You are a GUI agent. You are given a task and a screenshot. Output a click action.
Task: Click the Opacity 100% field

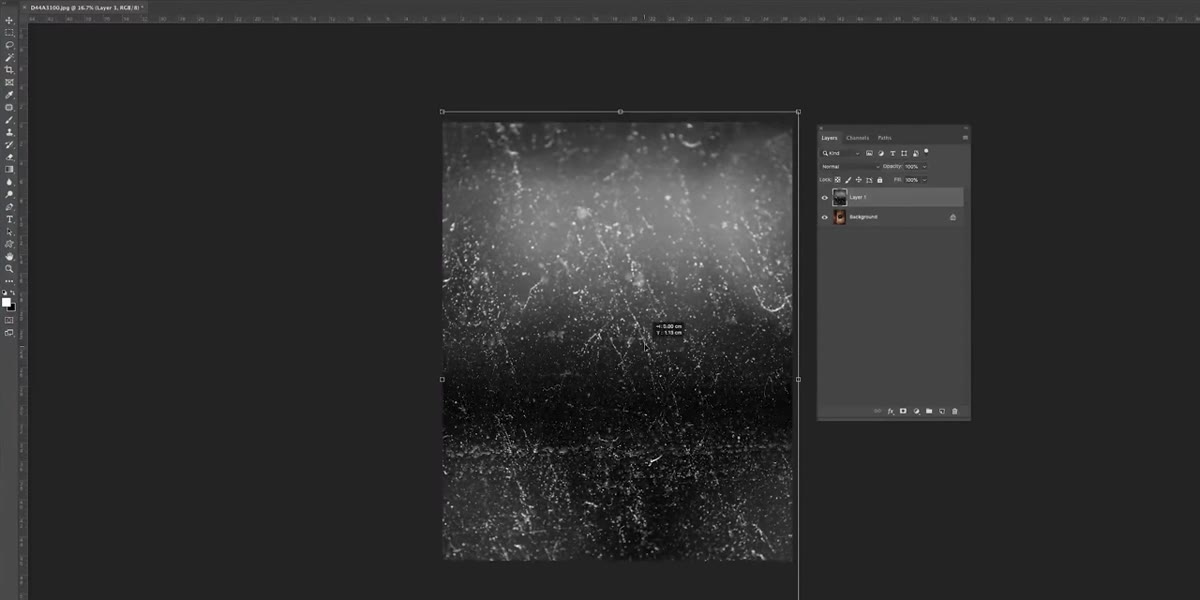click(x=911, y=166)
